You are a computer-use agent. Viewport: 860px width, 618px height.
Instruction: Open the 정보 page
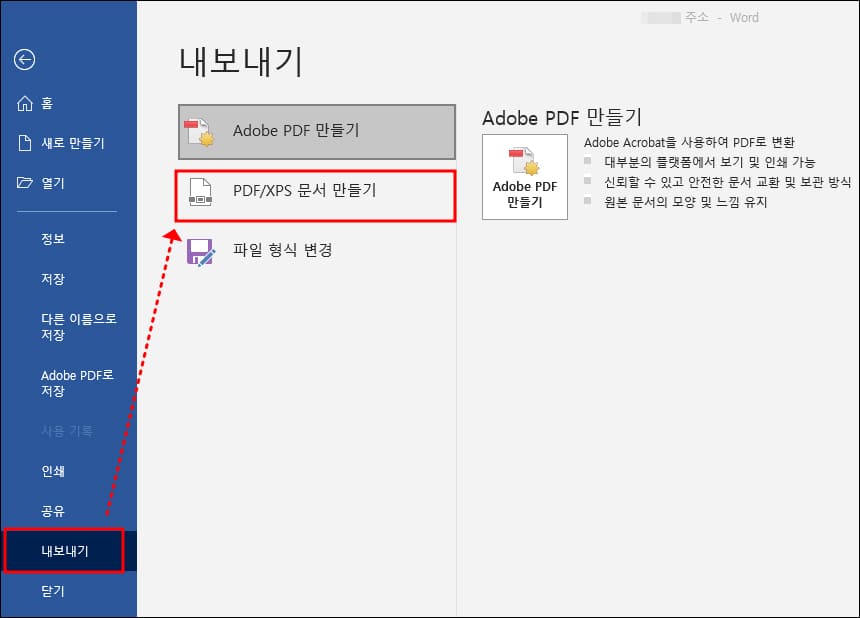69,239
